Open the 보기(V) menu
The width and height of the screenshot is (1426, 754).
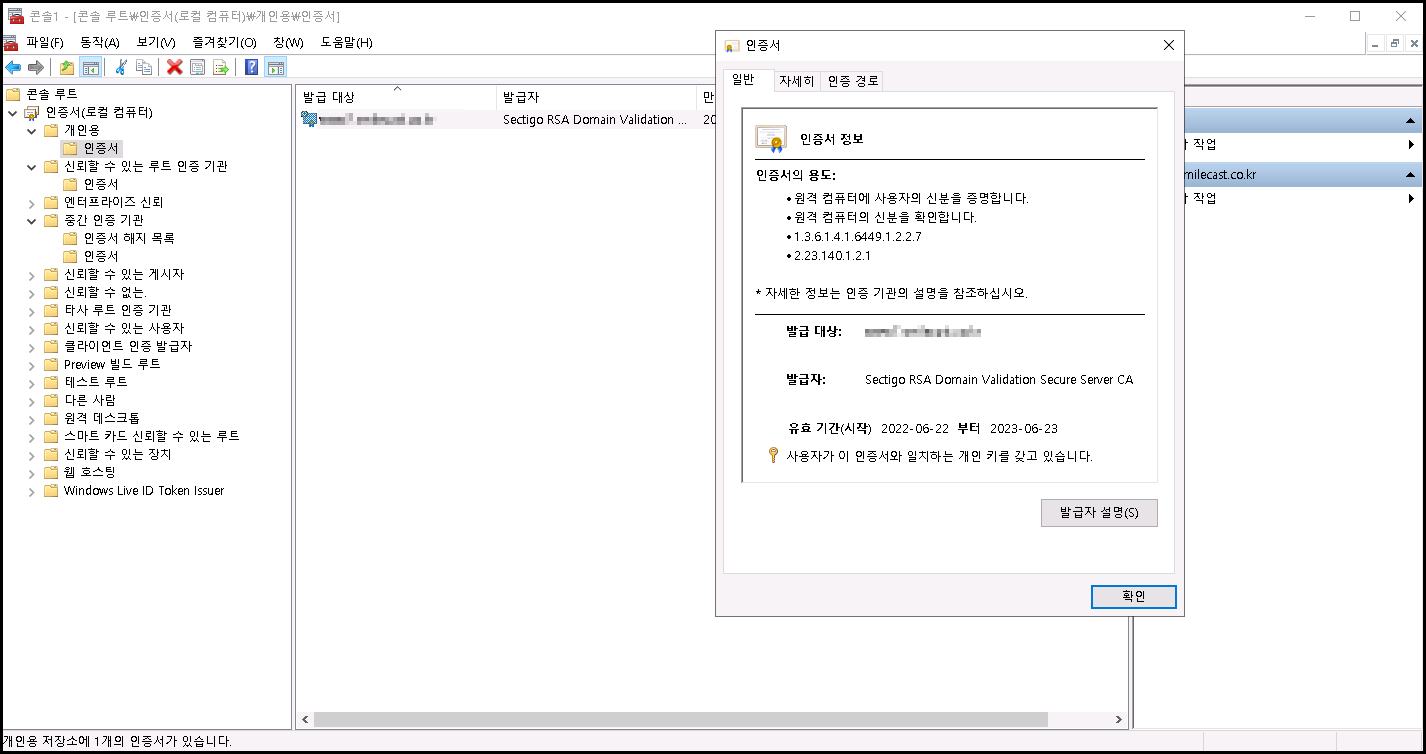click(156, 42)
